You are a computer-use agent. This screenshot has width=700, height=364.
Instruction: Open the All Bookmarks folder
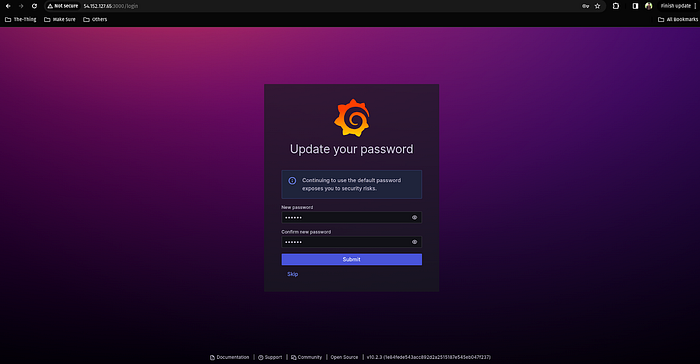(x=678, y=19)
